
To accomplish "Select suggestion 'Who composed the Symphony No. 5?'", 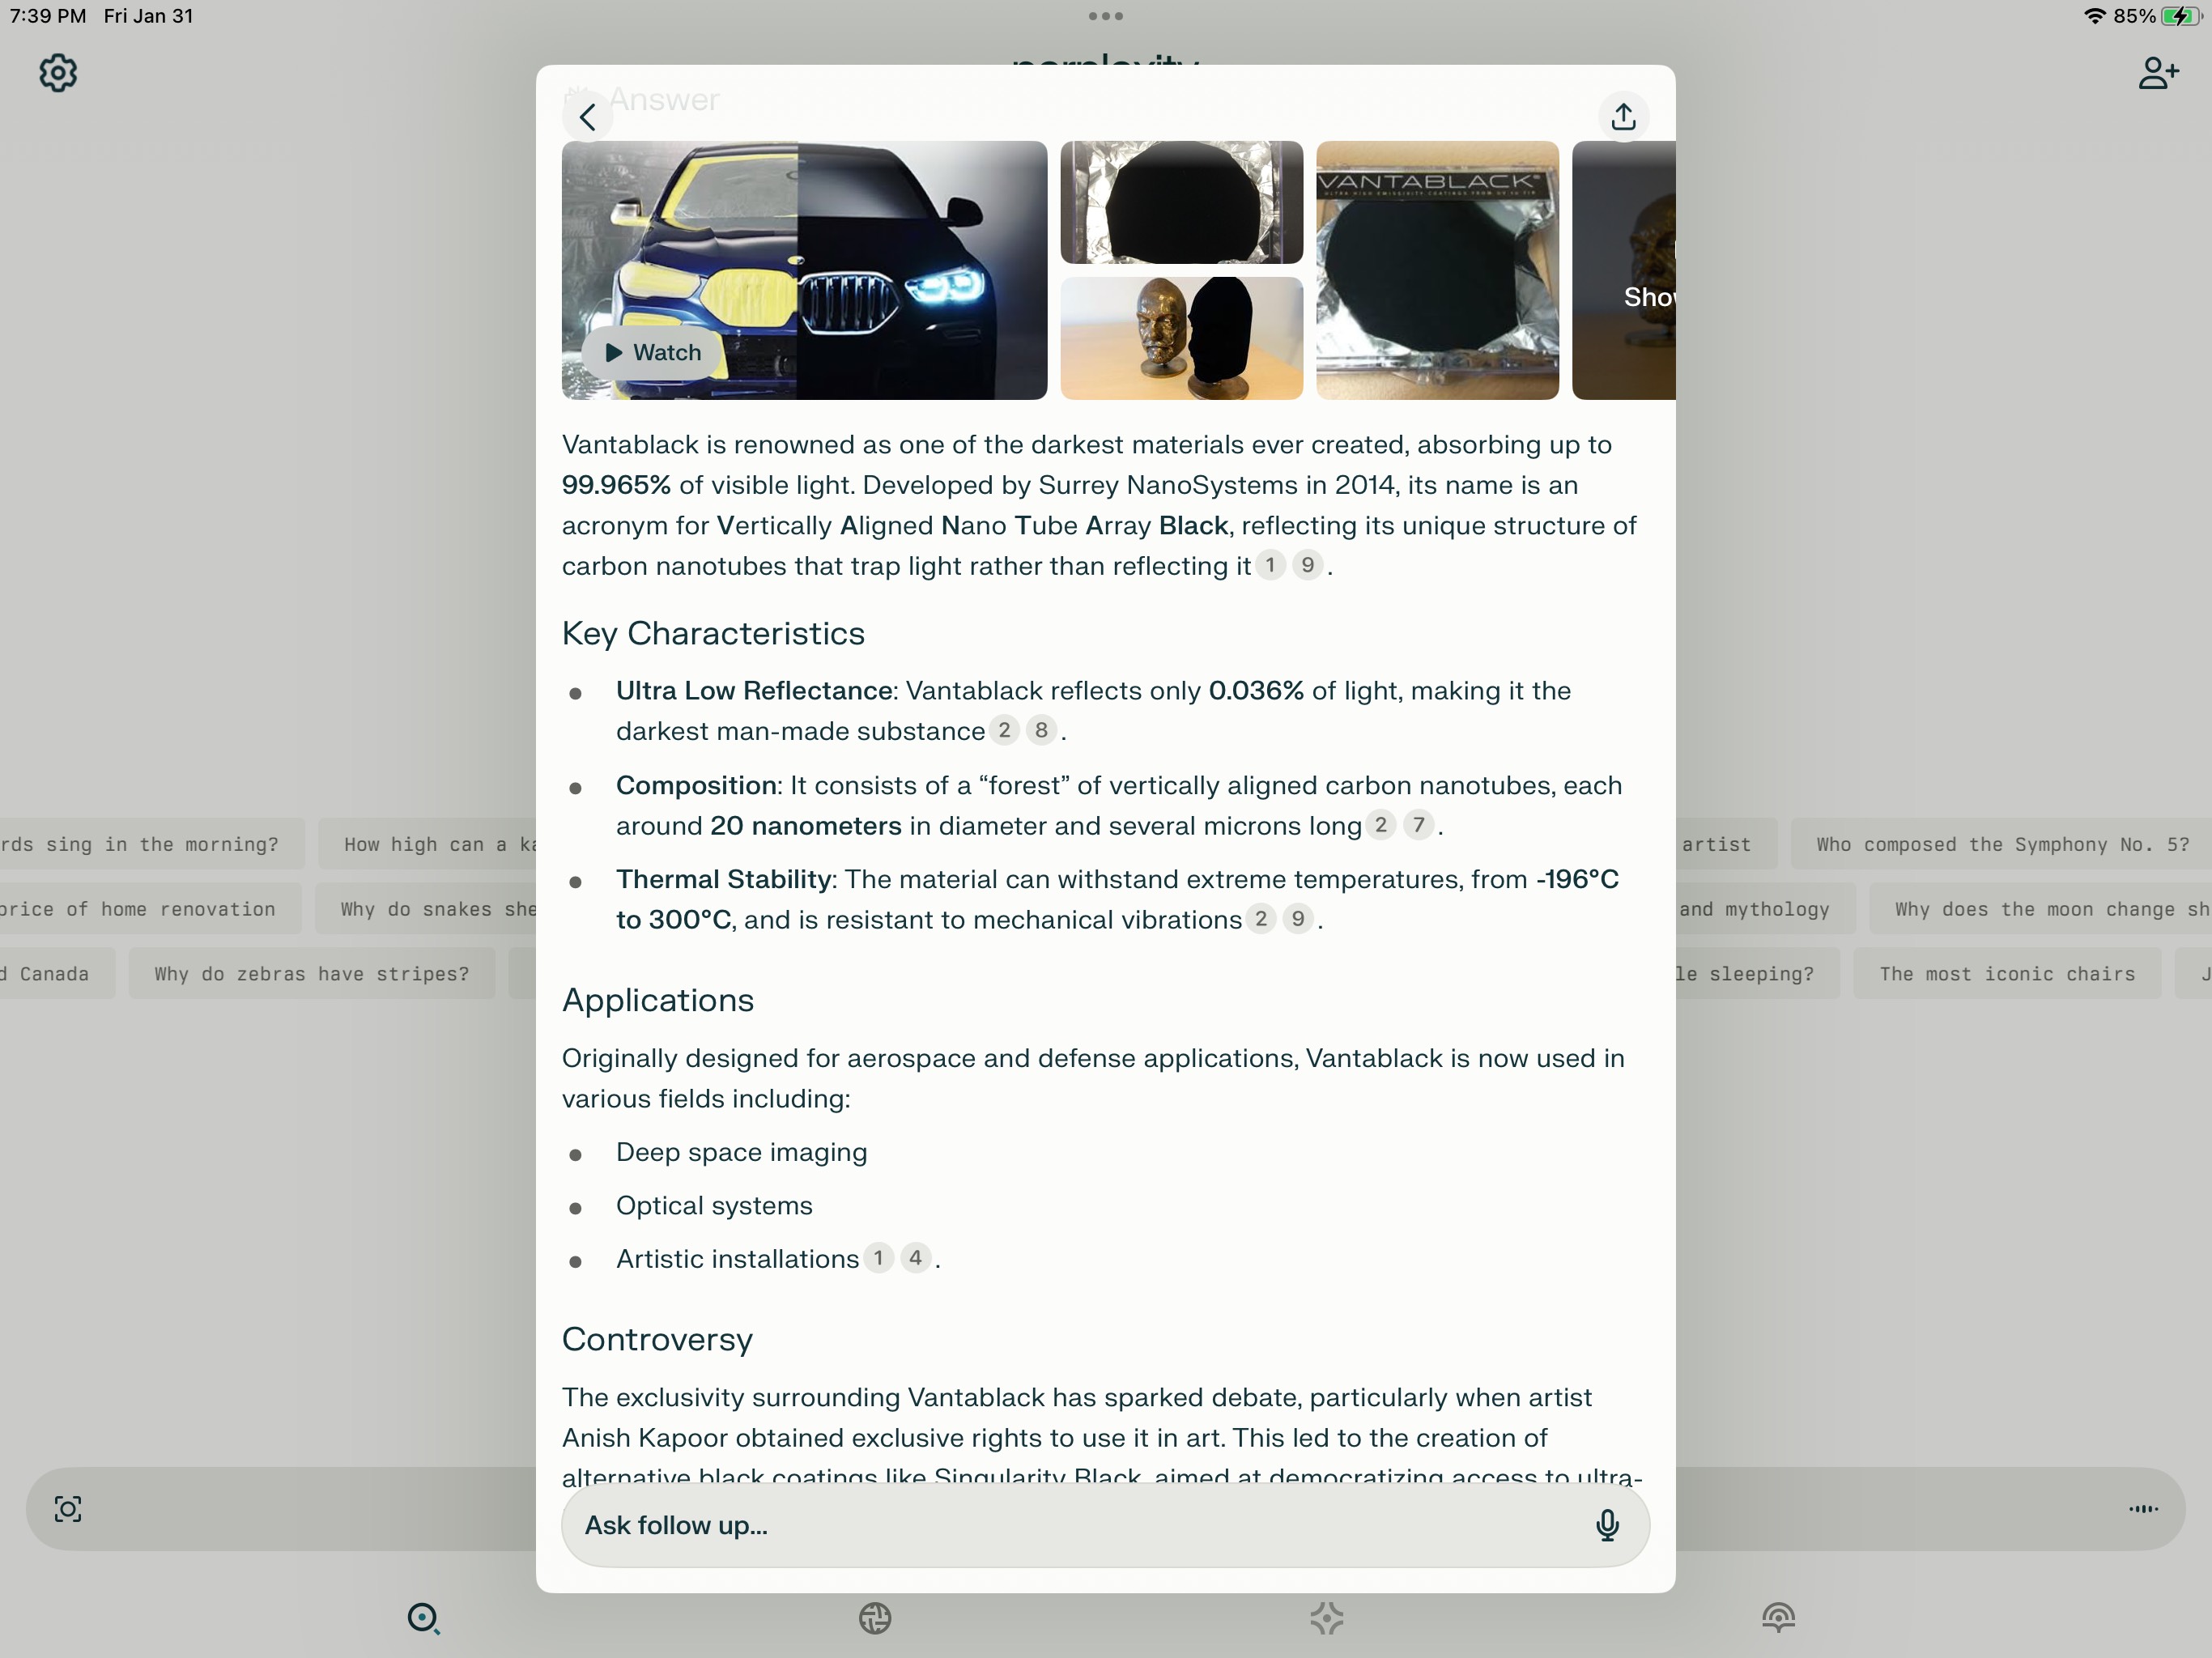I will pos(2001,844).
